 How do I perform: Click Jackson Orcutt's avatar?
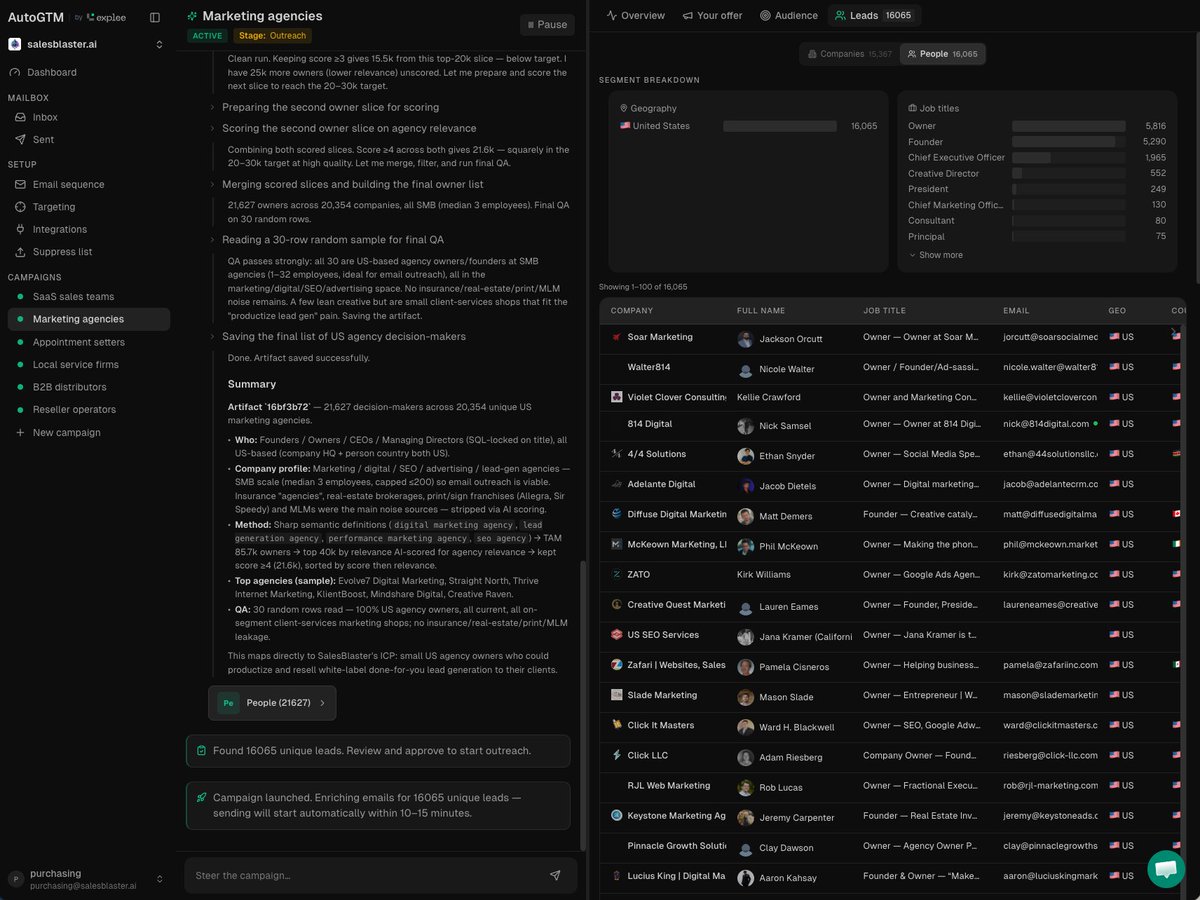[x=745, y=340]
